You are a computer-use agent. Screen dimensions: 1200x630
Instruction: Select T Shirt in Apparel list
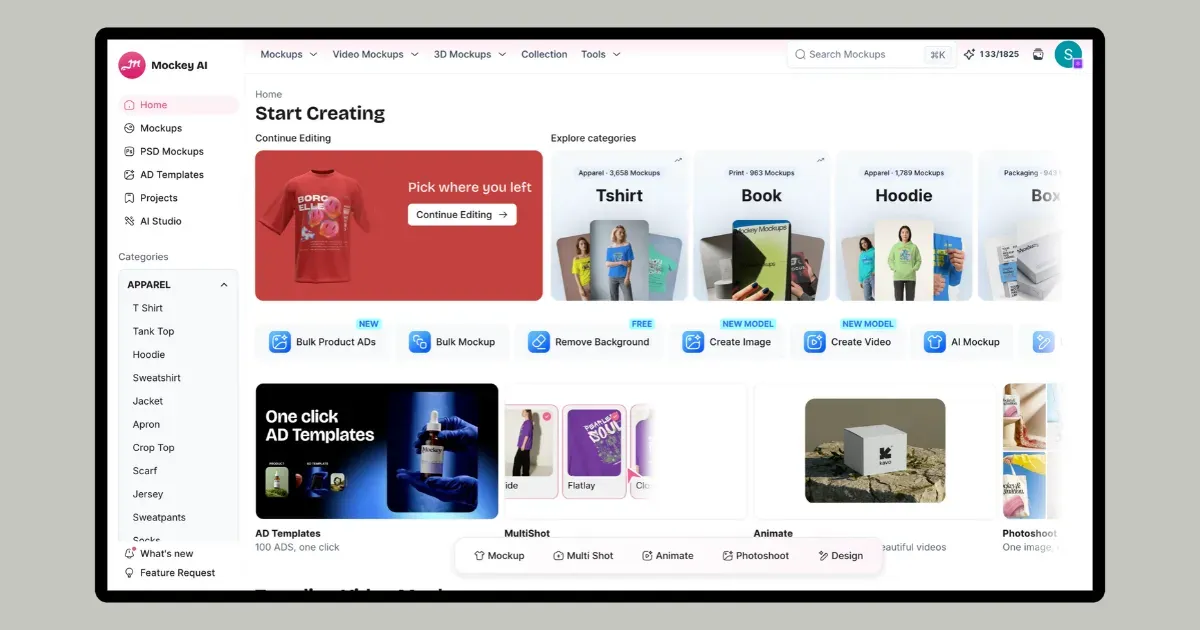(x=148, y=308)
